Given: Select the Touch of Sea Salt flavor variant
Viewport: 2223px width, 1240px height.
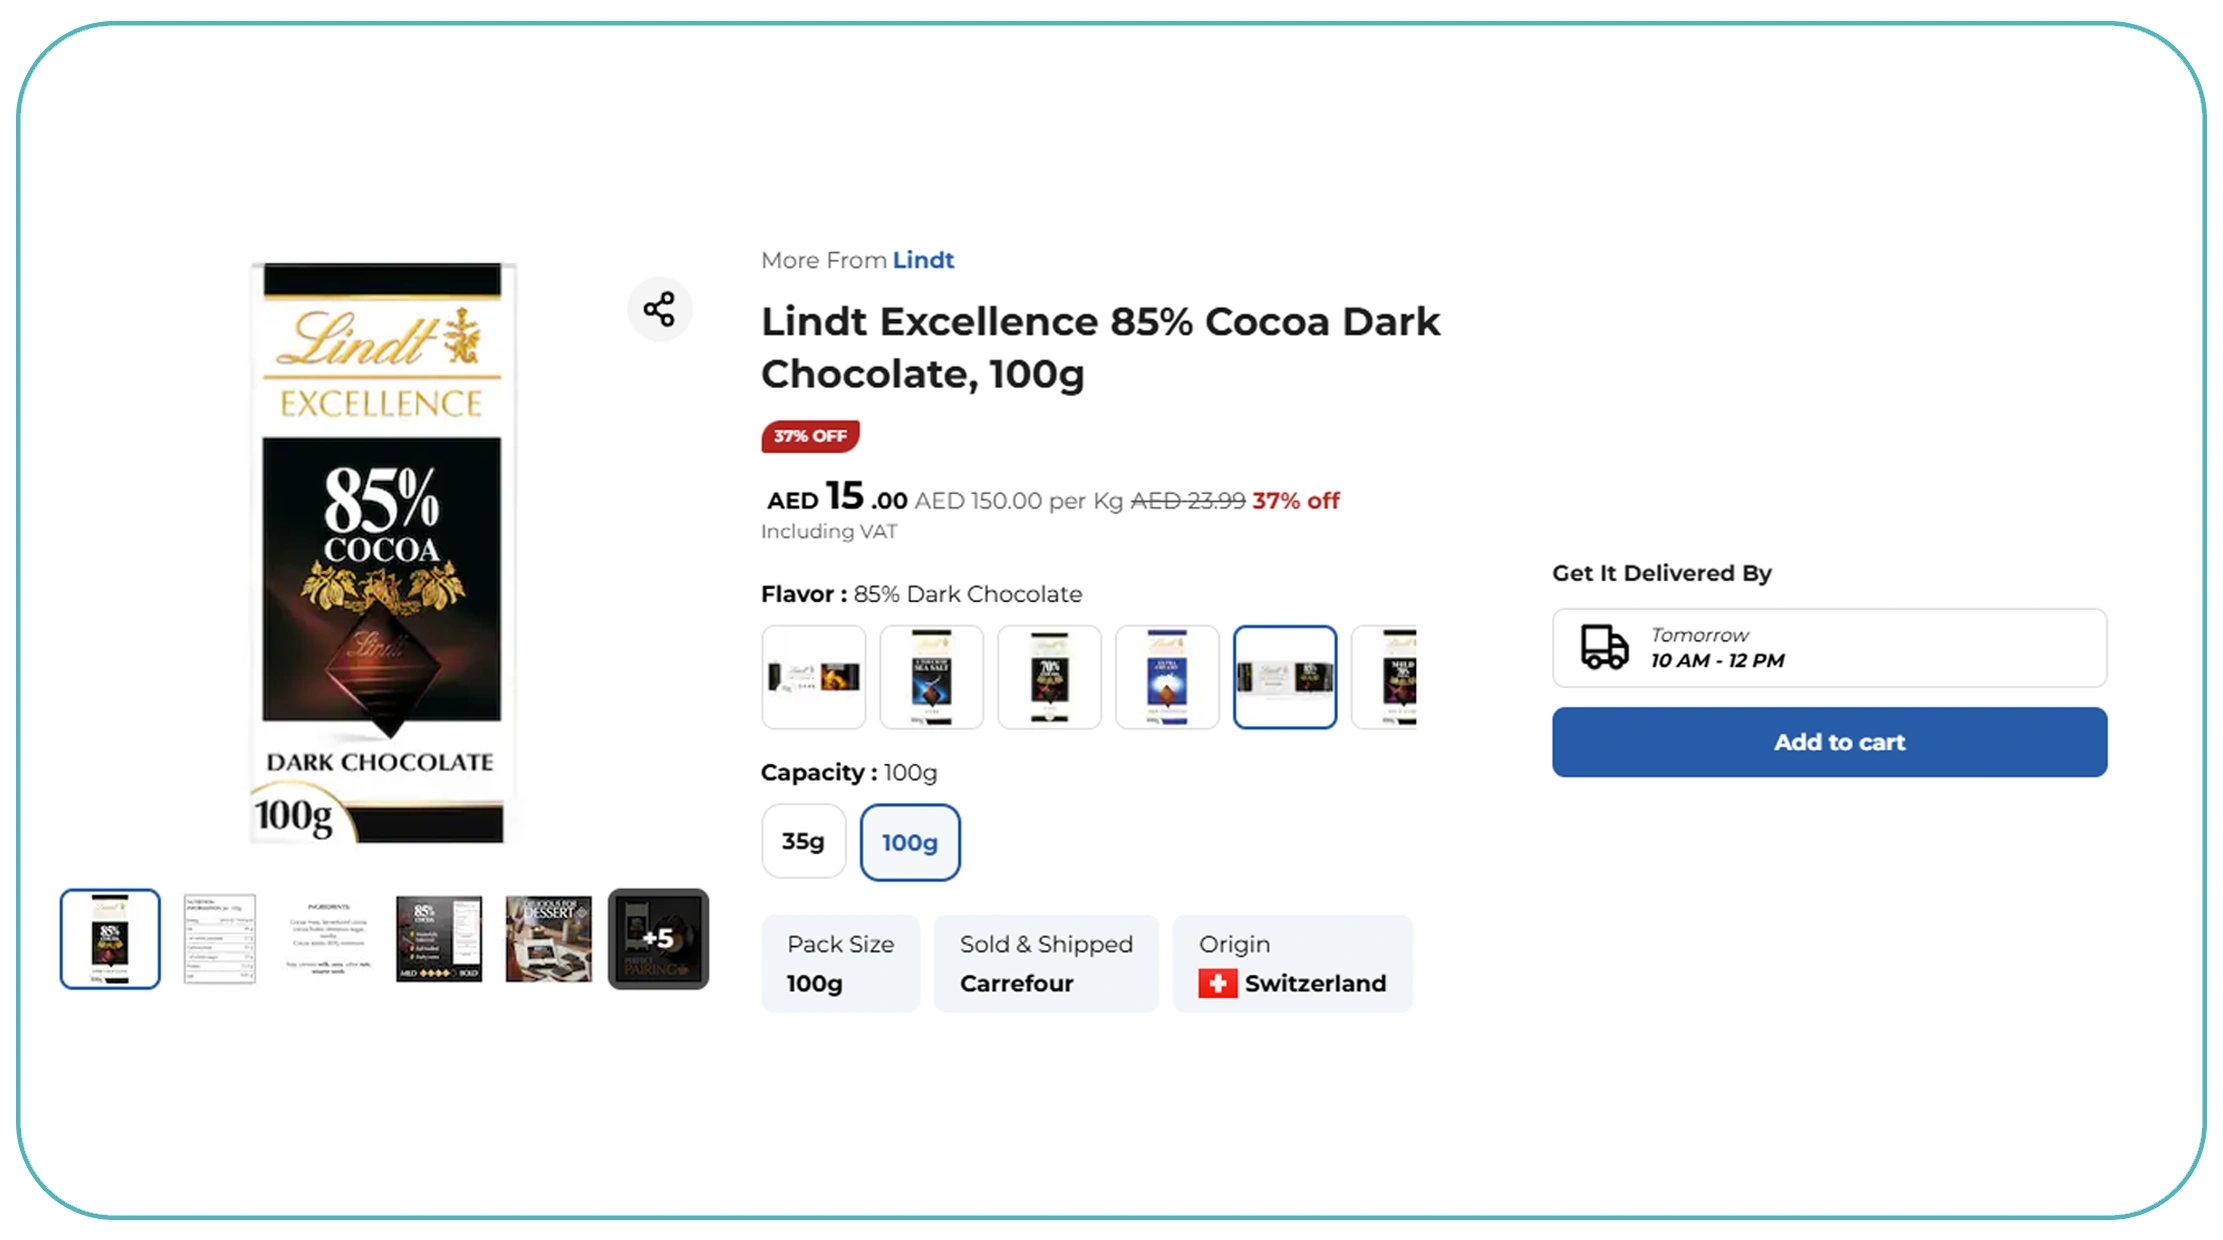Looking at the screenshot, I should (931, 677).
